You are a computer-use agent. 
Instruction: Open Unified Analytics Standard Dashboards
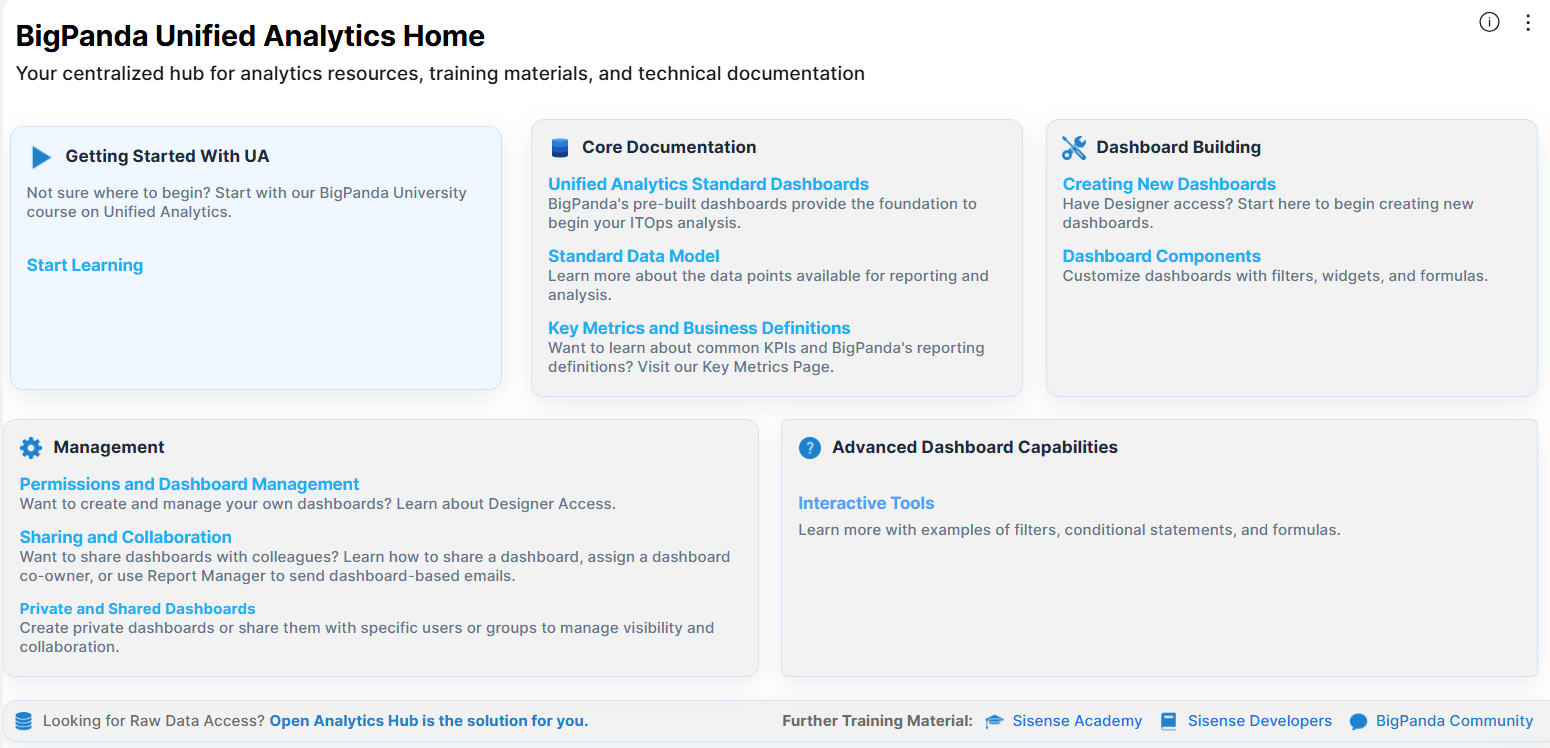(x=708, y=183)
